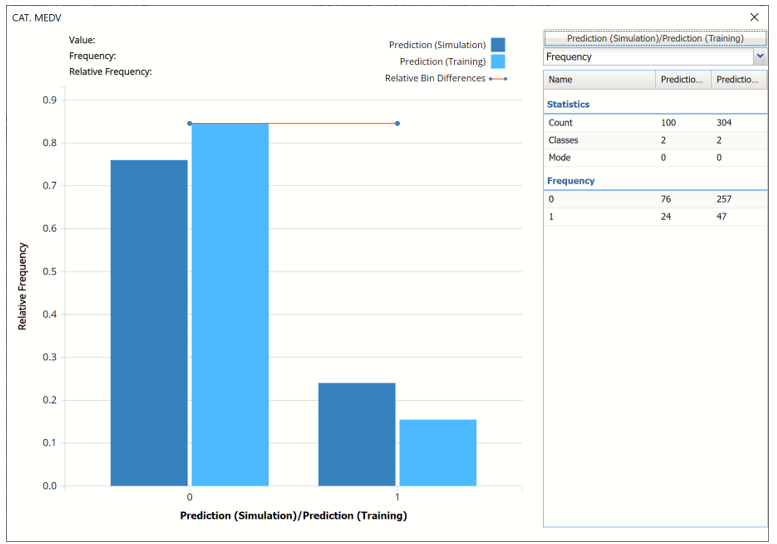
Task: Click the dark blue Prediction (Simulation) legend swatch
Action: click(x=498, y=45)
